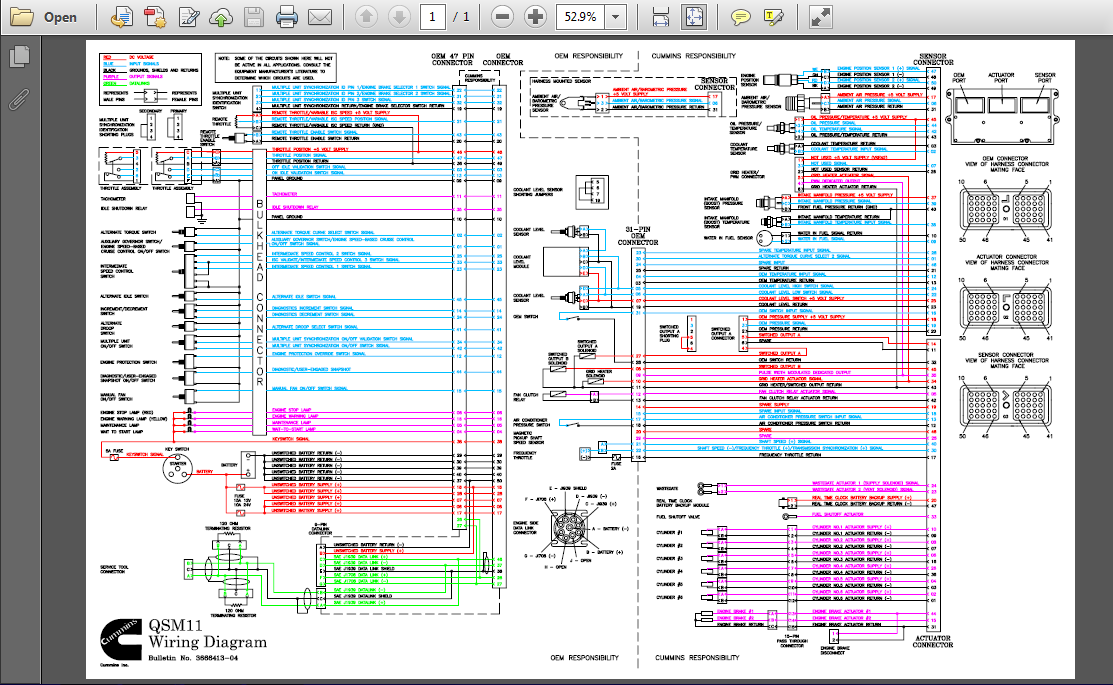Click the vertical 'BULKHEAD CONNECTOR' text

click(x=260, y=292)
